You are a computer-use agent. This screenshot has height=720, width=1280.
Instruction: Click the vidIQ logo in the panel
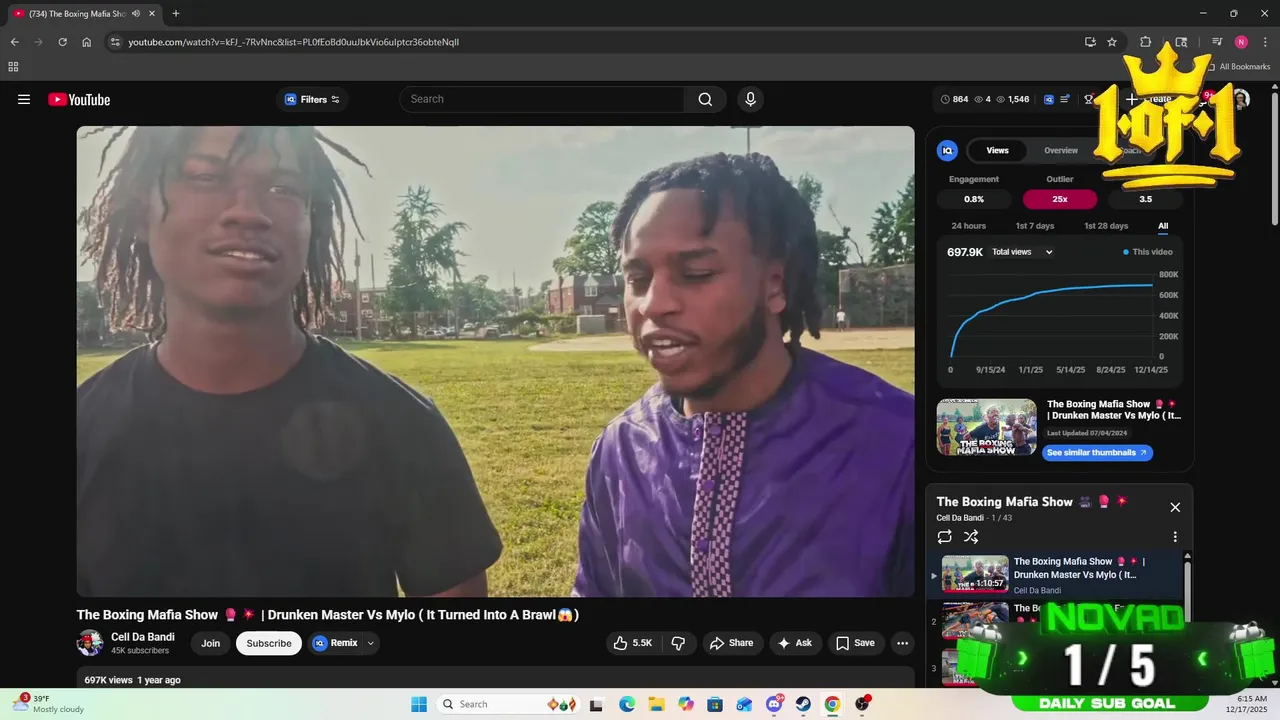pos(947,150)
